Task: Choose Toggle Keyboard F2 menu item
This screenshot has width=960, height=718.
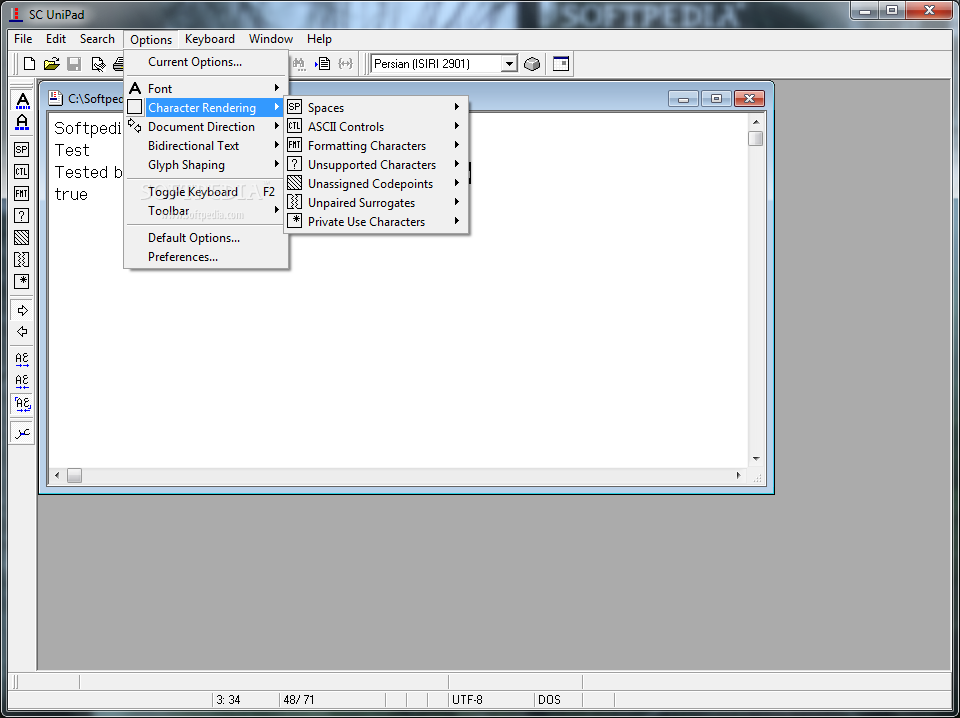Action: point(206,192)
